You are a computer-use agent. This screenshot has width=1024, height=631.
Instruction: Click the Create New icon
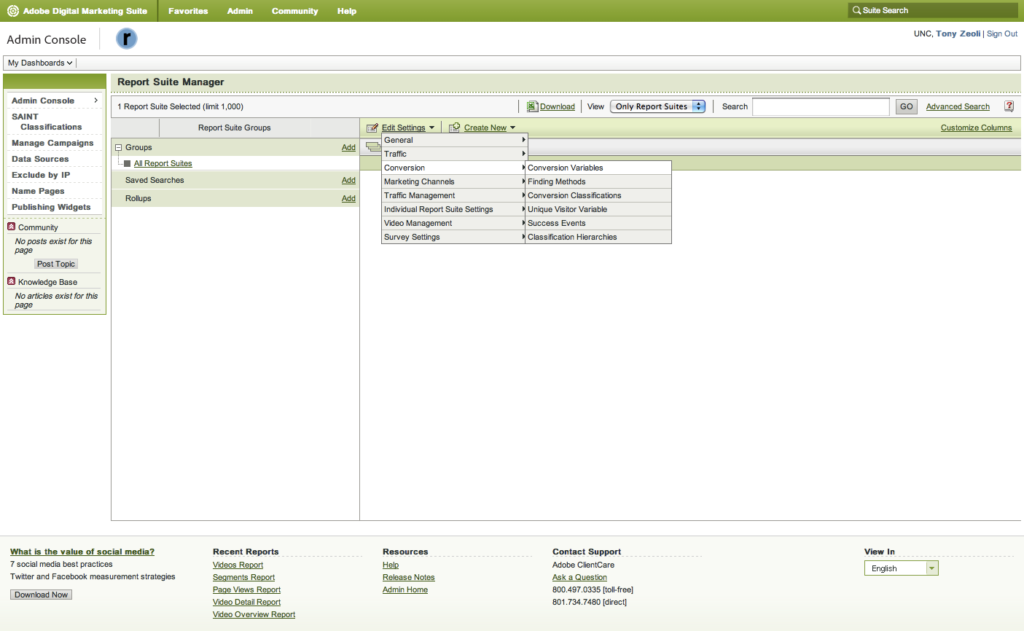(455, 127)
